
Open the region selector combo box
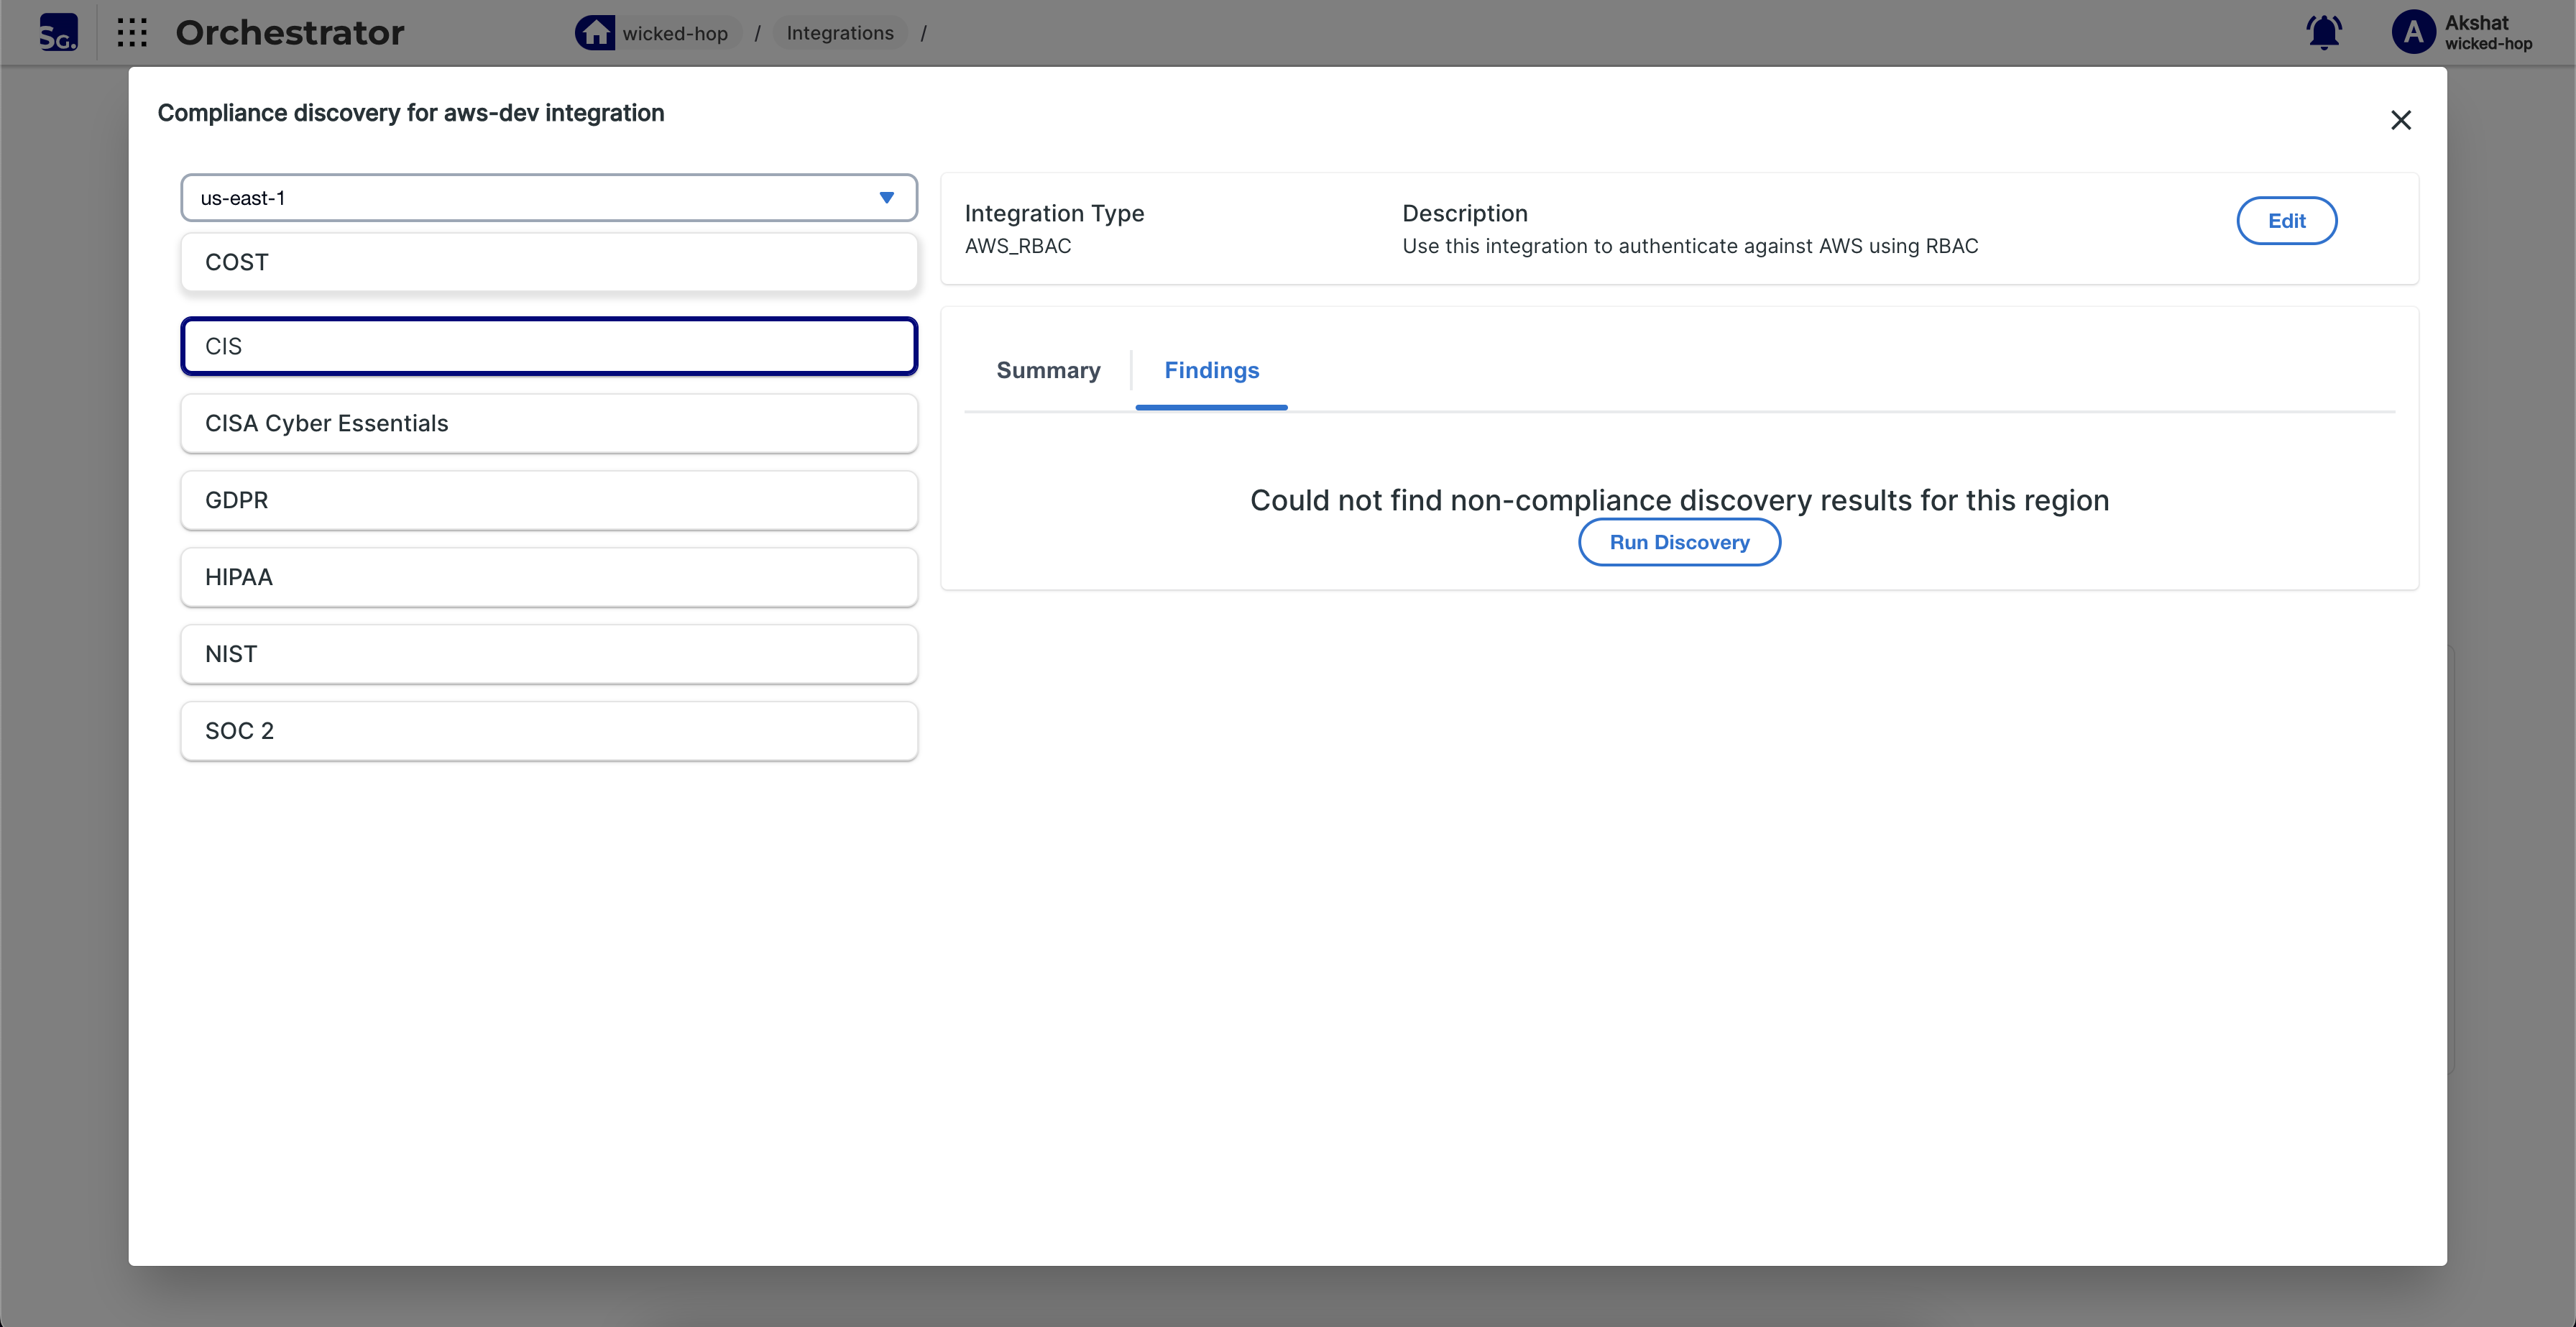tap(530, 198)
